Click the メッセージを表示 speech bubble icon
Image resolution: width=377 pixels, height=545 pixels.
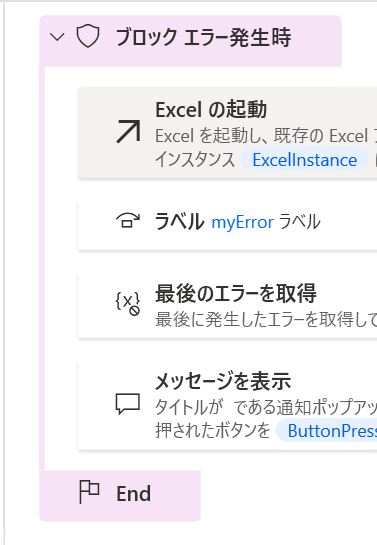(x=128, y=404)
